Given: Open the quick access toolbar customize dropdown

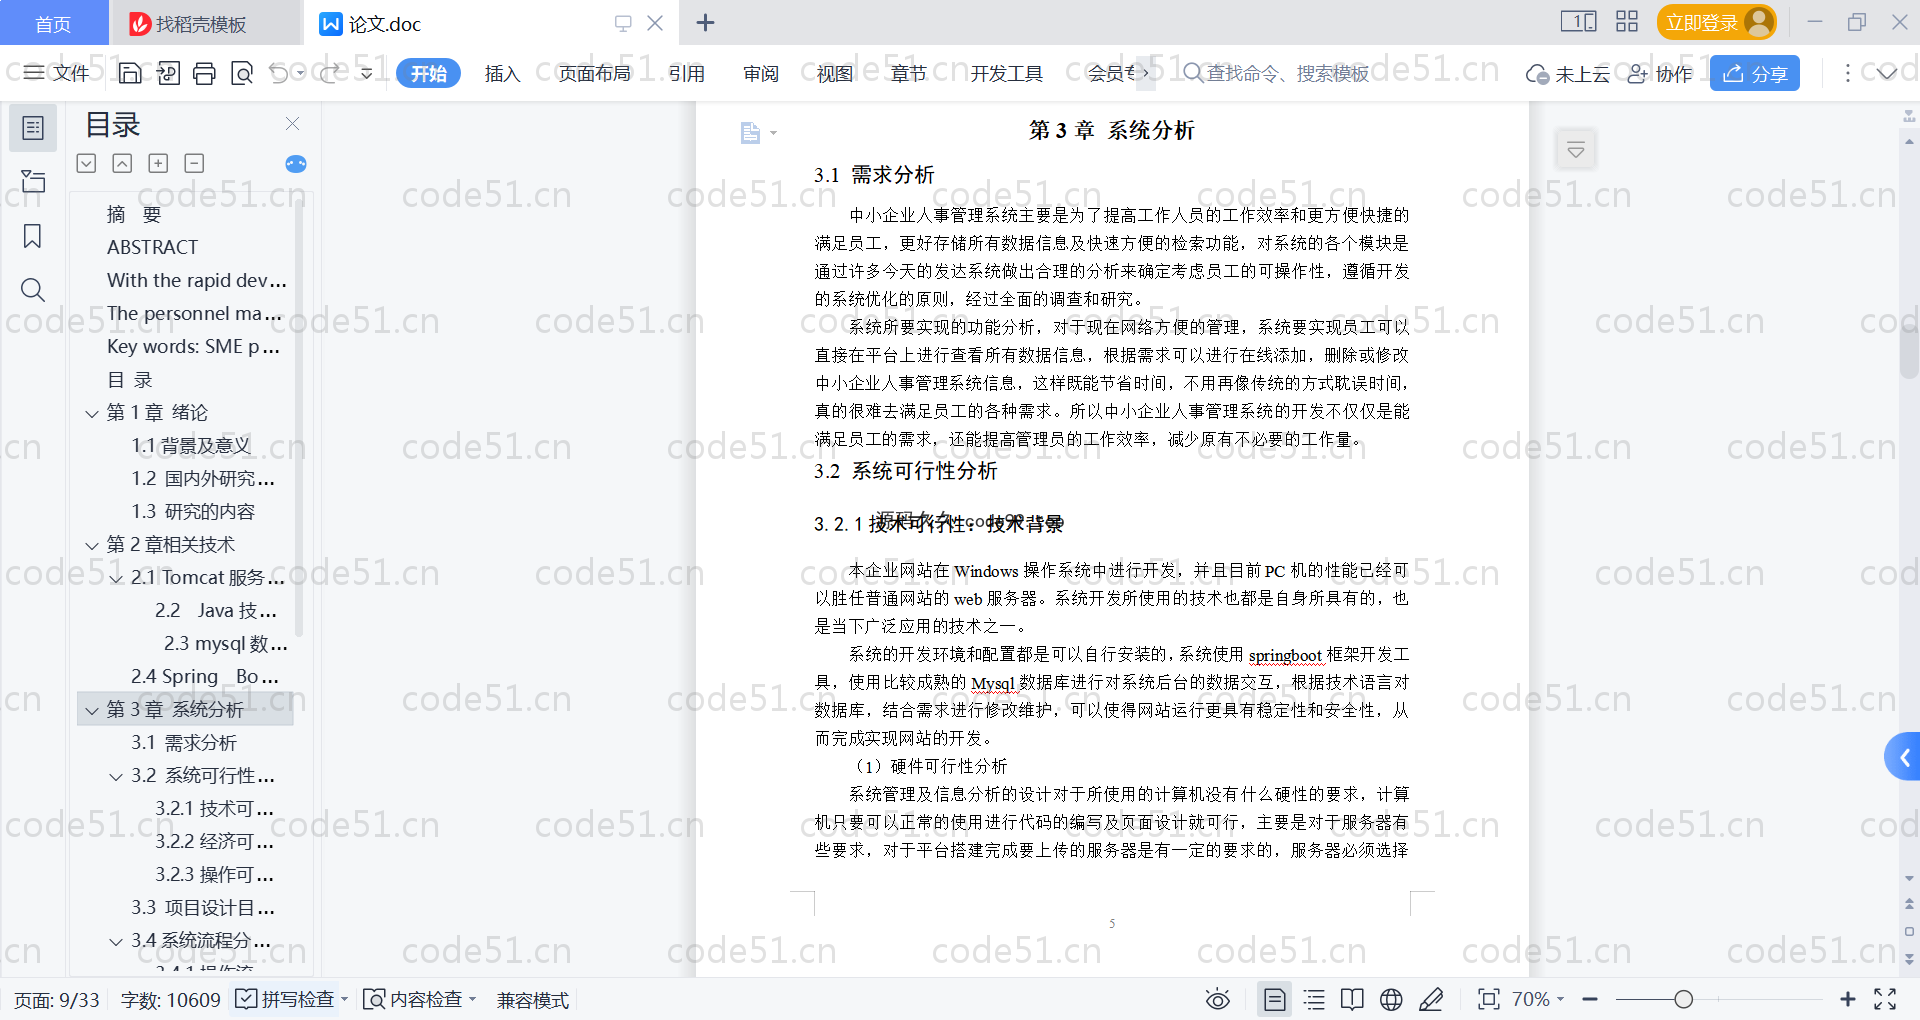Looking at the screenshot, I should [367, 73].
